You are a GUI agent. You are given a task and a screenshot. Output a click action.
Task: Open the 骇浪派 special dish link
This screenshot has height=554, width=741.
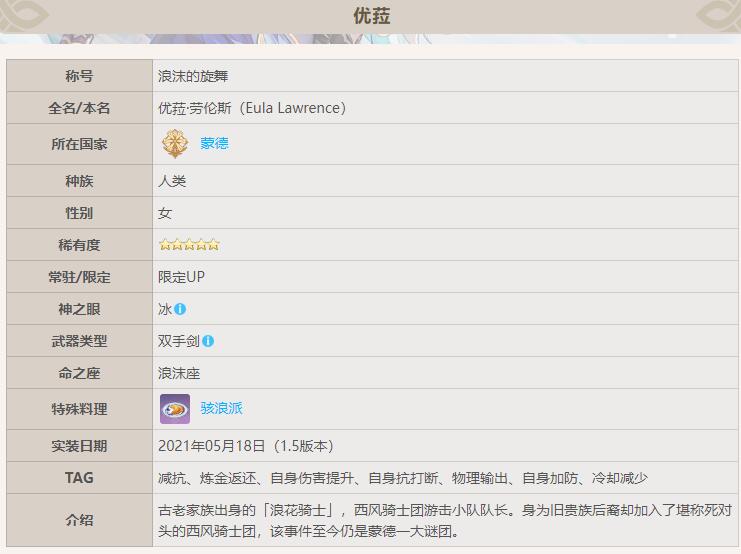pos(221,408)
